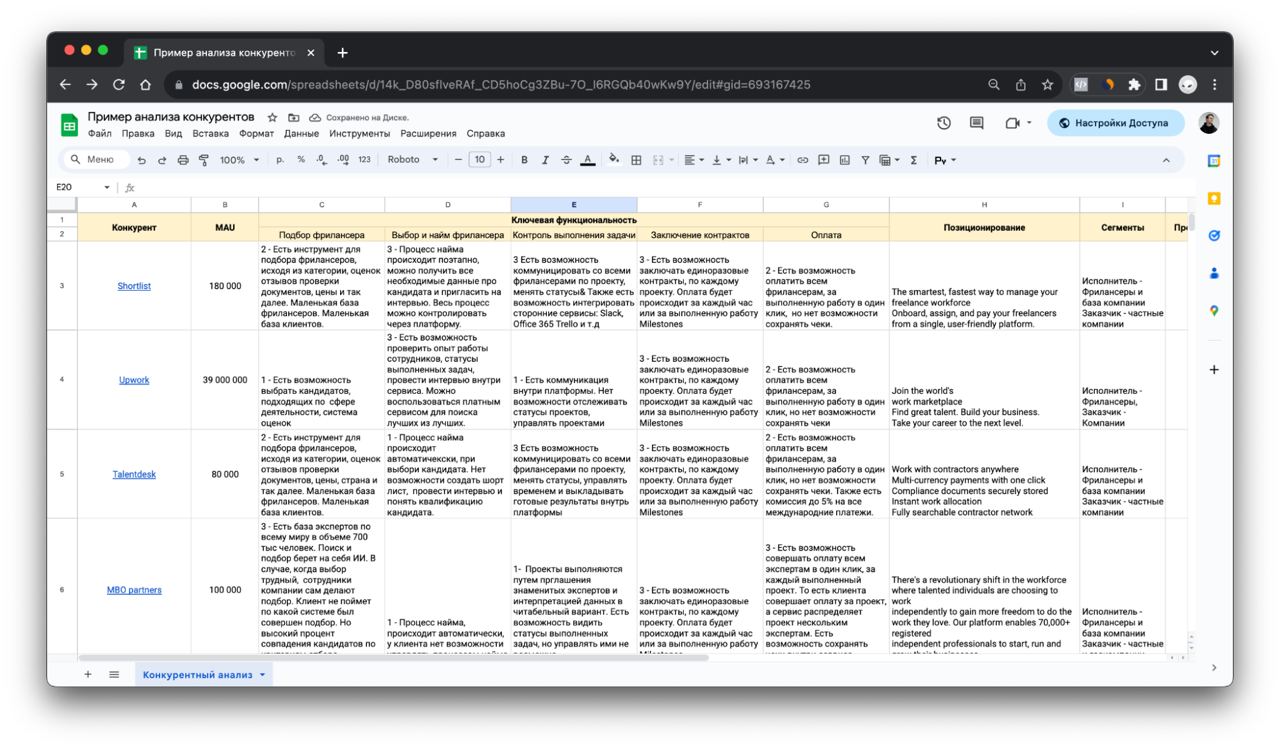Image resolution: width=1280 pixels, height=749 pixels.
Task: Open the Файл menu
Action: pyautogui.click(x=100, y=133)
